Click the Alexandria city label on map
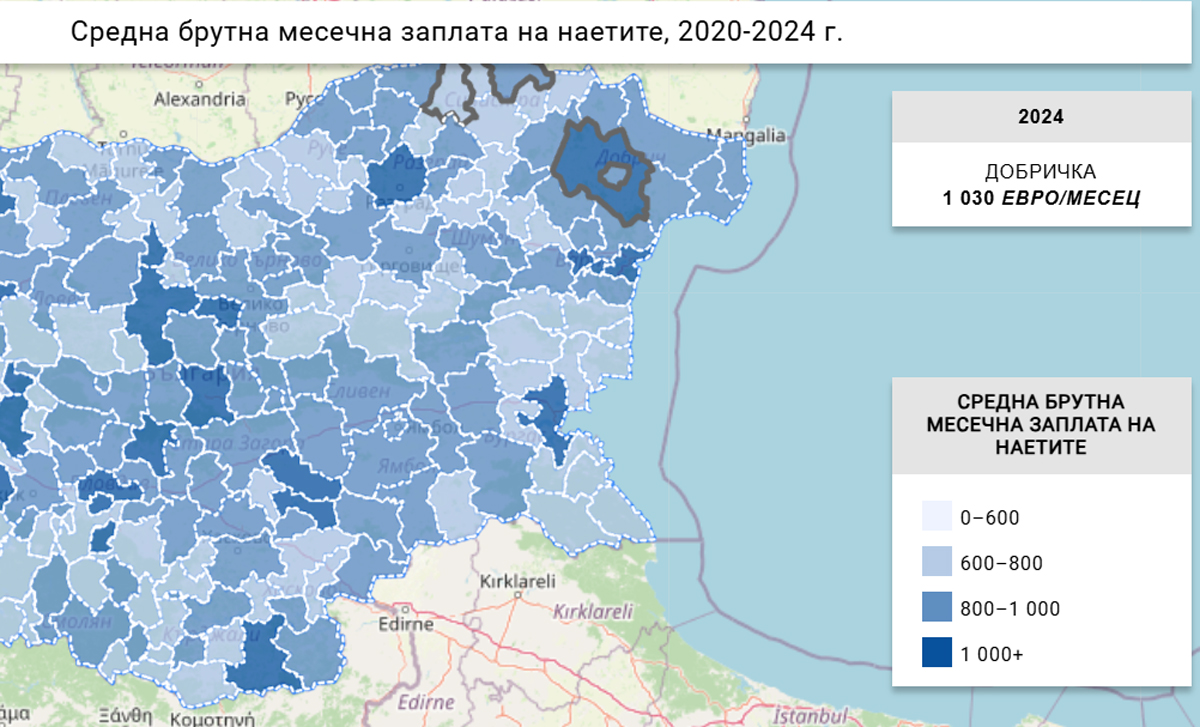The image size is (1200, 727). tap(200, 99)
